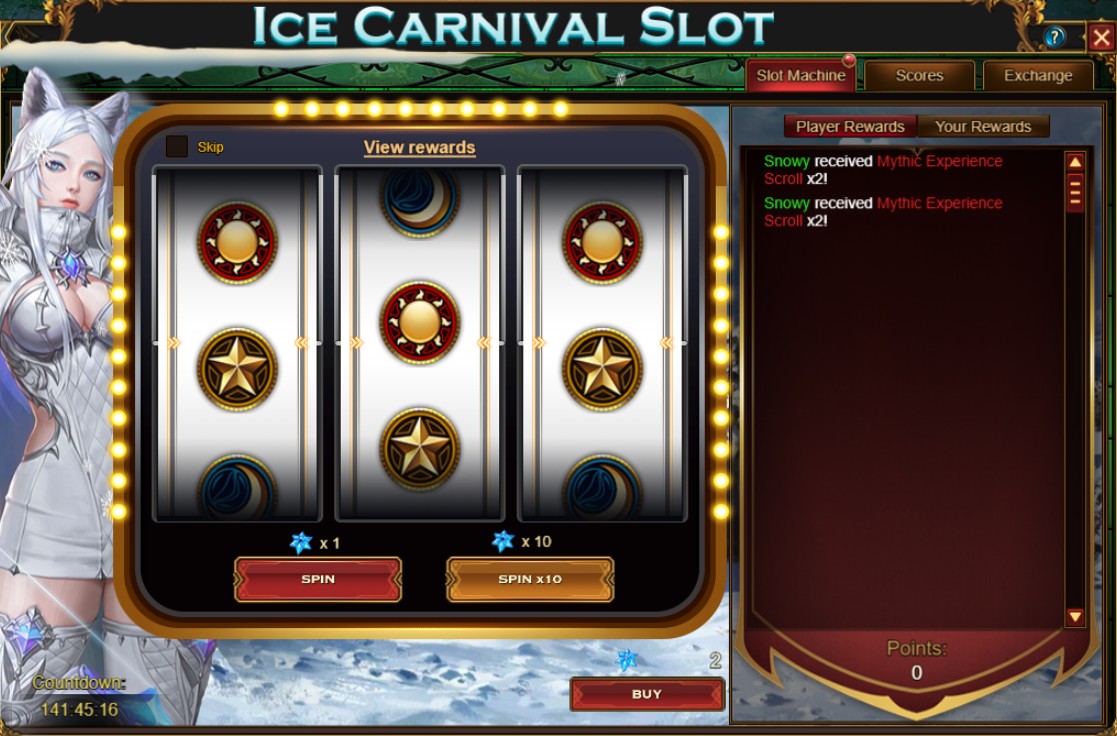
Task: Click the sun symbol in the middle reel center
Action: tap(420, 323)
